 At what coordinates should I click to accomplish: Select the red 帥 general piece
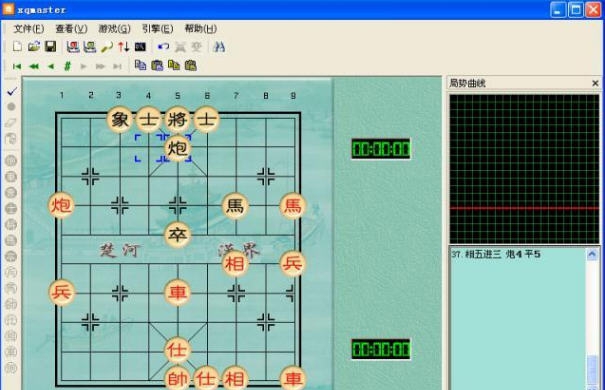pos(177,379)
